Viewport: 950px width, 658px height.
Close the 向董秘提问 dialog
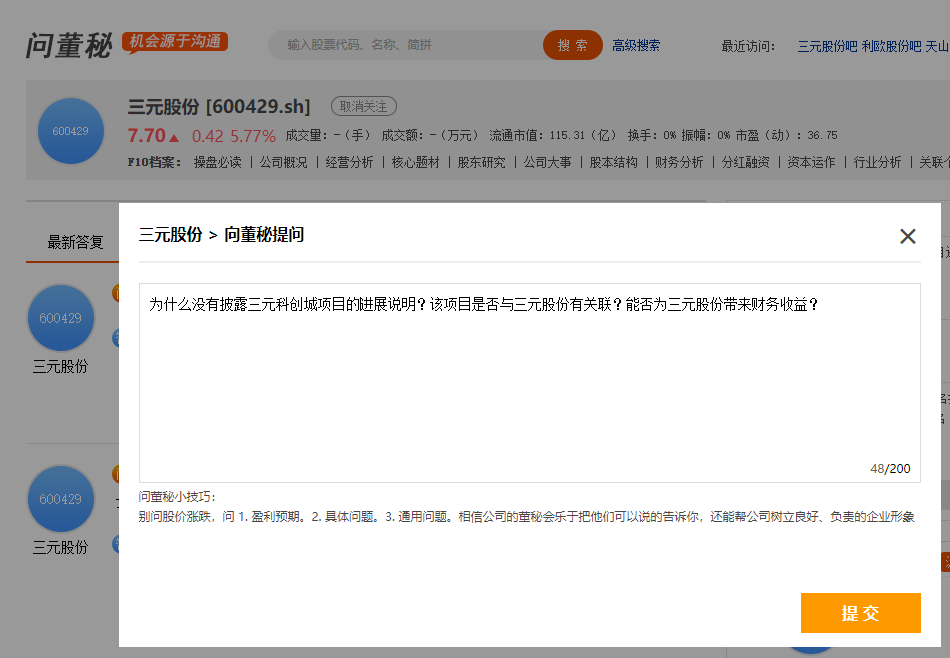click(907, 236)
